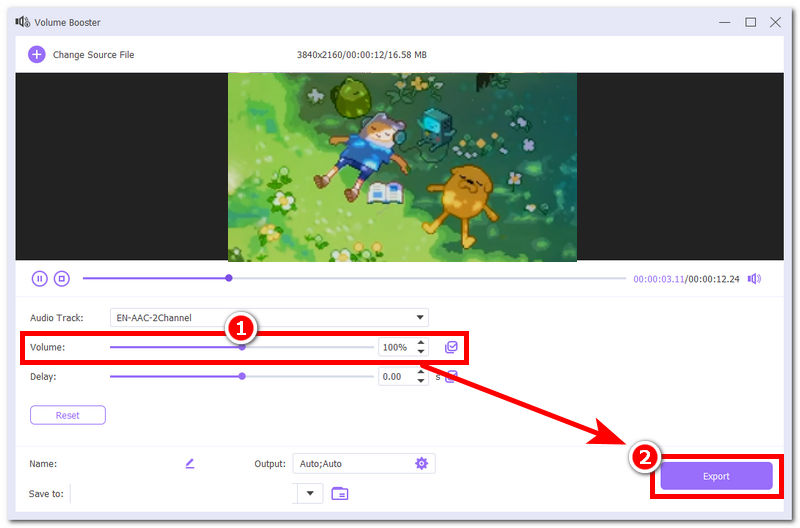The height and width of the screenshot is (528, 800).
Task: Pause the video playback
Action: point(40,279)
